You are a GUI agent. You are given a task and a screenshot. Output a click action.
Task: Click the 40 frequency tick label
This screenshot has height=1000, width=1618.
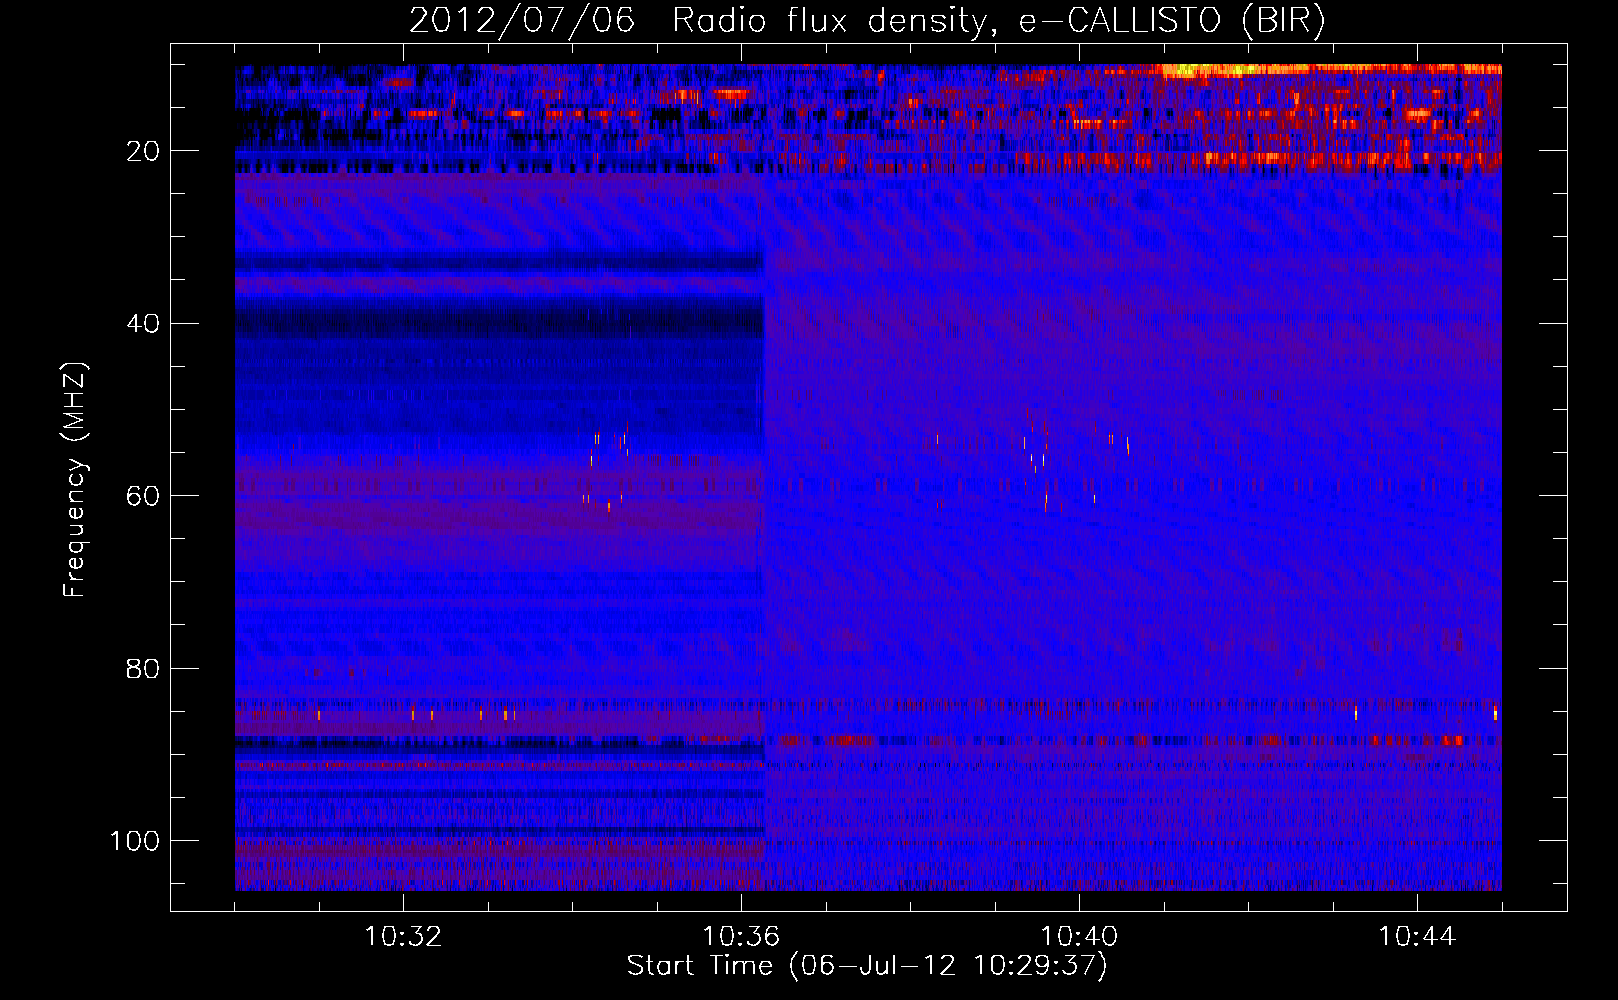(x=143, y=324)
